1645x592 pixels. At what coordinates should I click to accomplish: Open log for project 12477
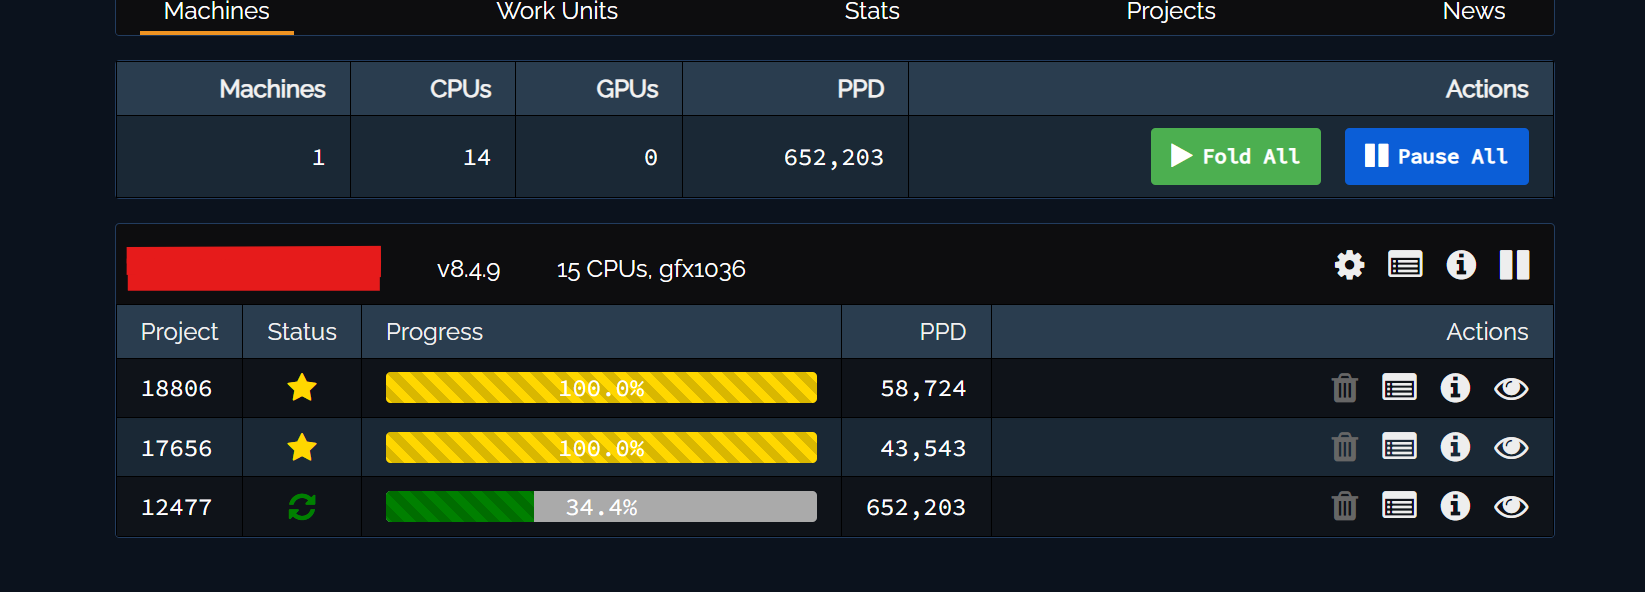click(1399, 507)
